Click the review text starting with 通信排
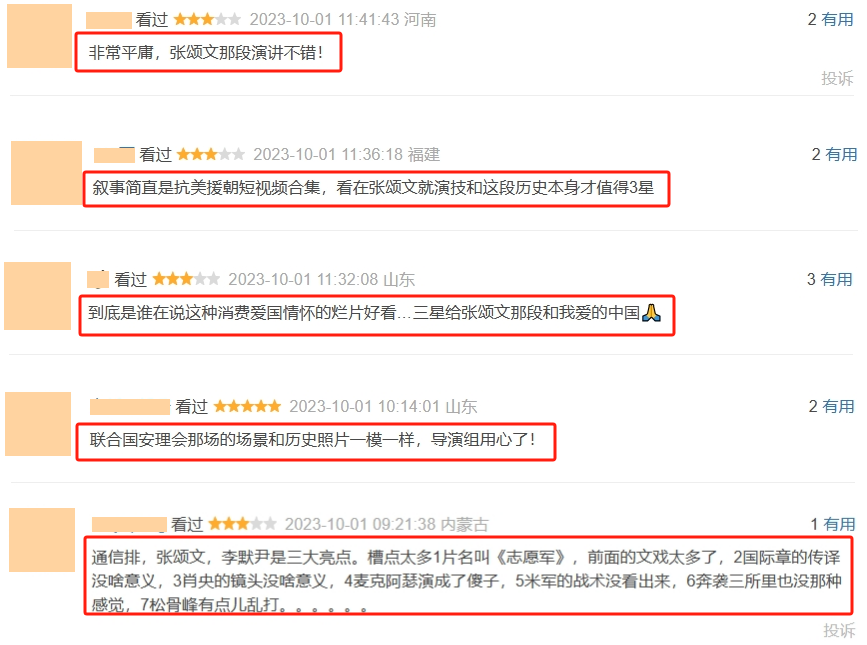 [x=467, y=581]
